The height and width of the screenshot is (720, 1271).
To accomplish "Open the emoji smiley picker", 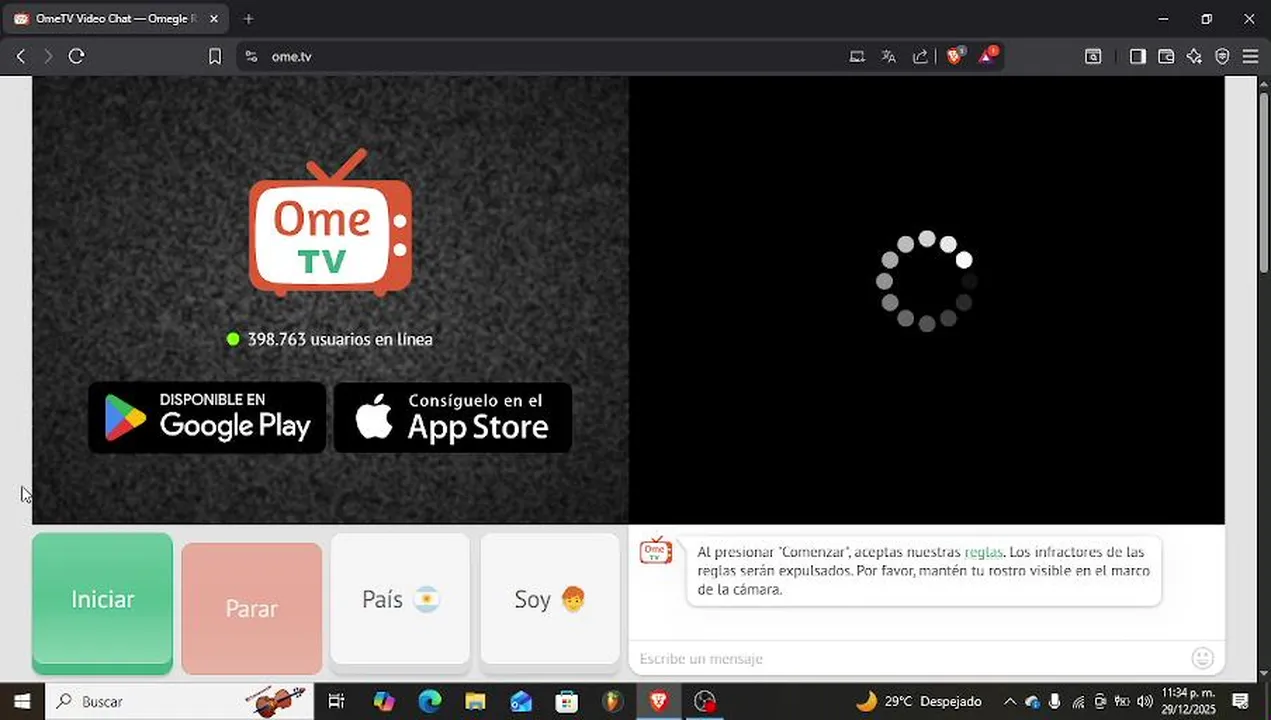I will pyautogui.click(x=1203, y=658).
